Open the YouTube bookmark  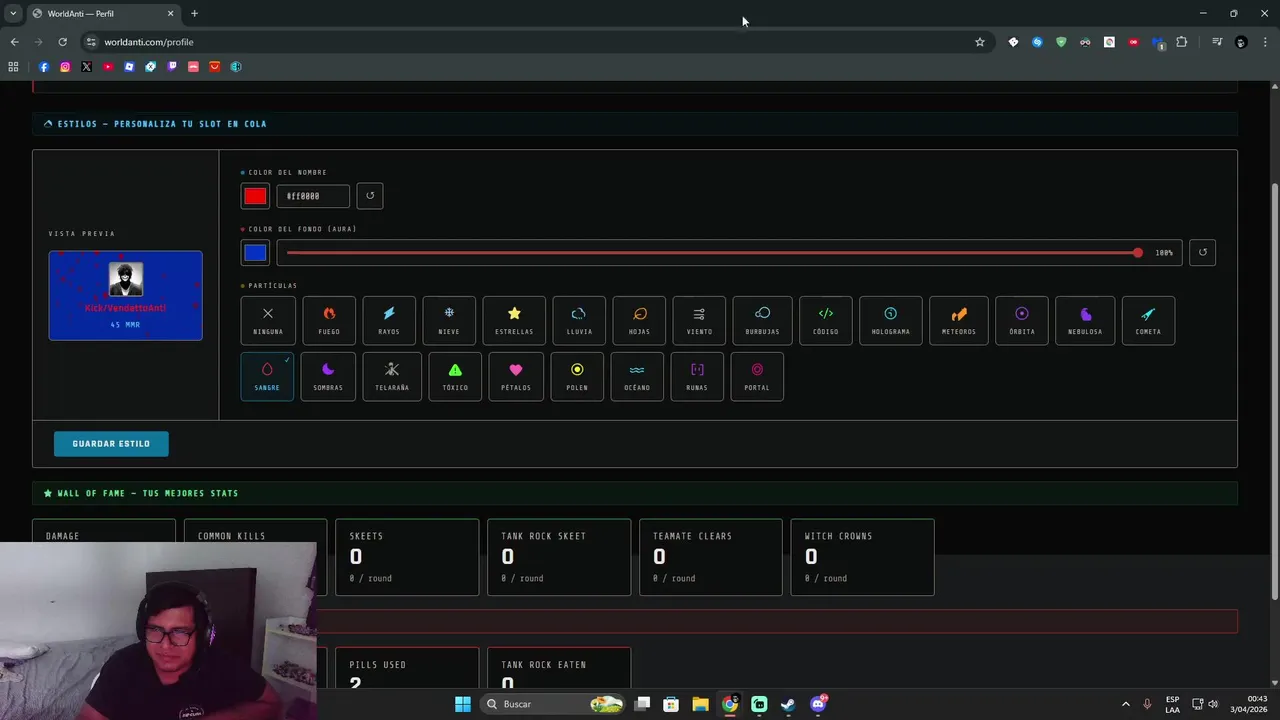coord(108,67)
